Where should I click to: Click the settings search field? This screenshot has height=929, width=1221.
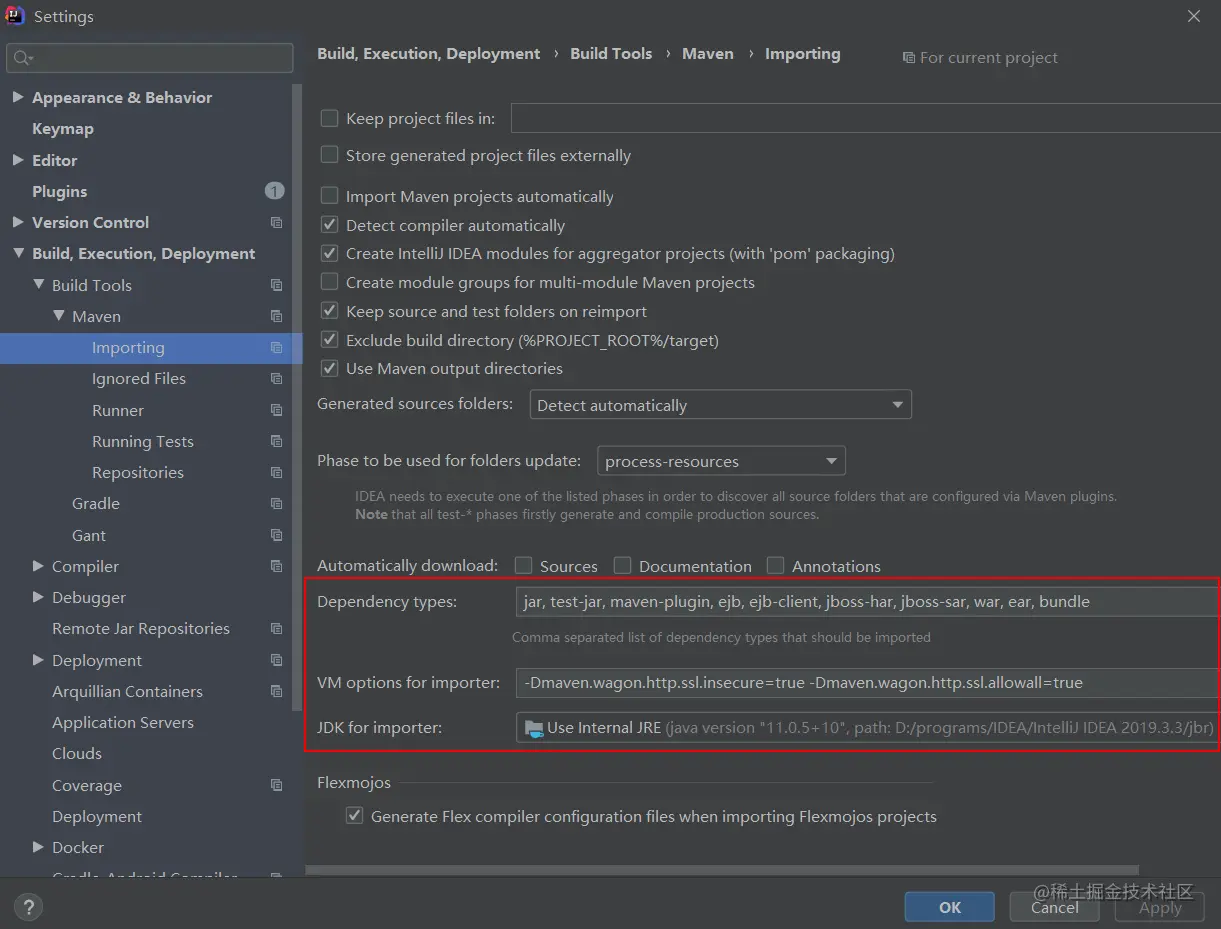coord(150,59)
